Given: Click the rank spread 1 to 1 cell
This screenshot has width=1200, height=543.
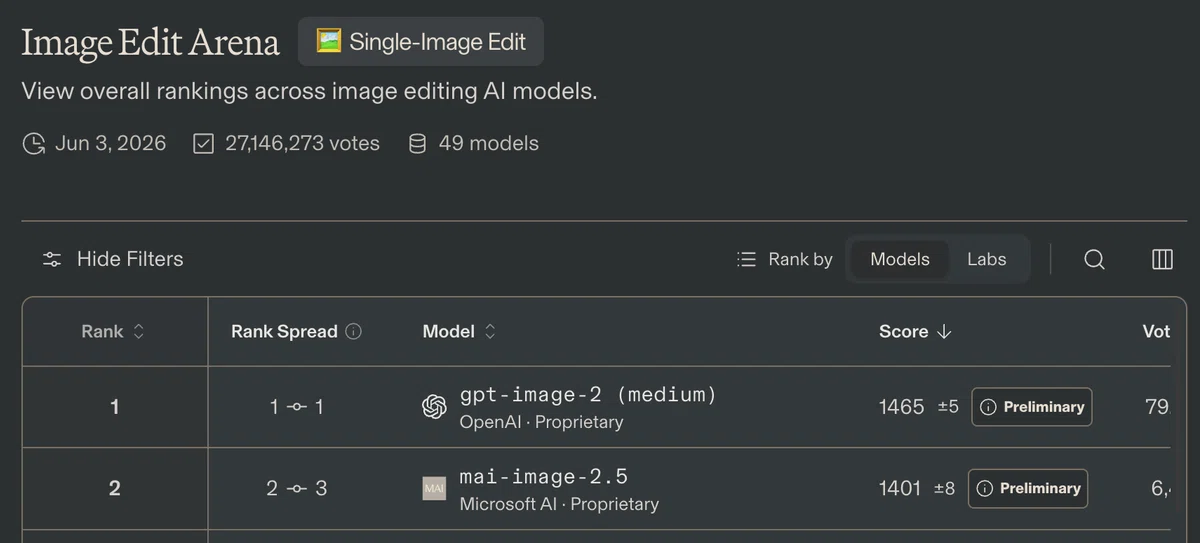Looking at the screenshot, I should click(x=297, y=407).
